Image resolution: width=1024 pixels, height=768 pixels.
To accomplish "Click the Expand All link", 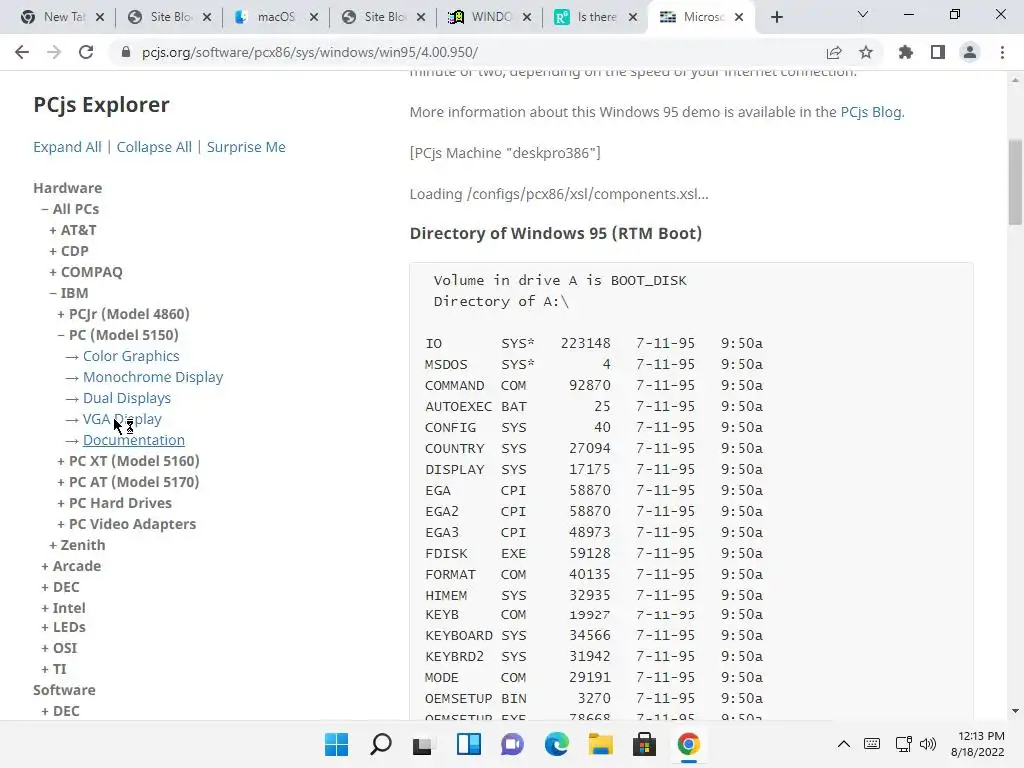I will point(67,147).
